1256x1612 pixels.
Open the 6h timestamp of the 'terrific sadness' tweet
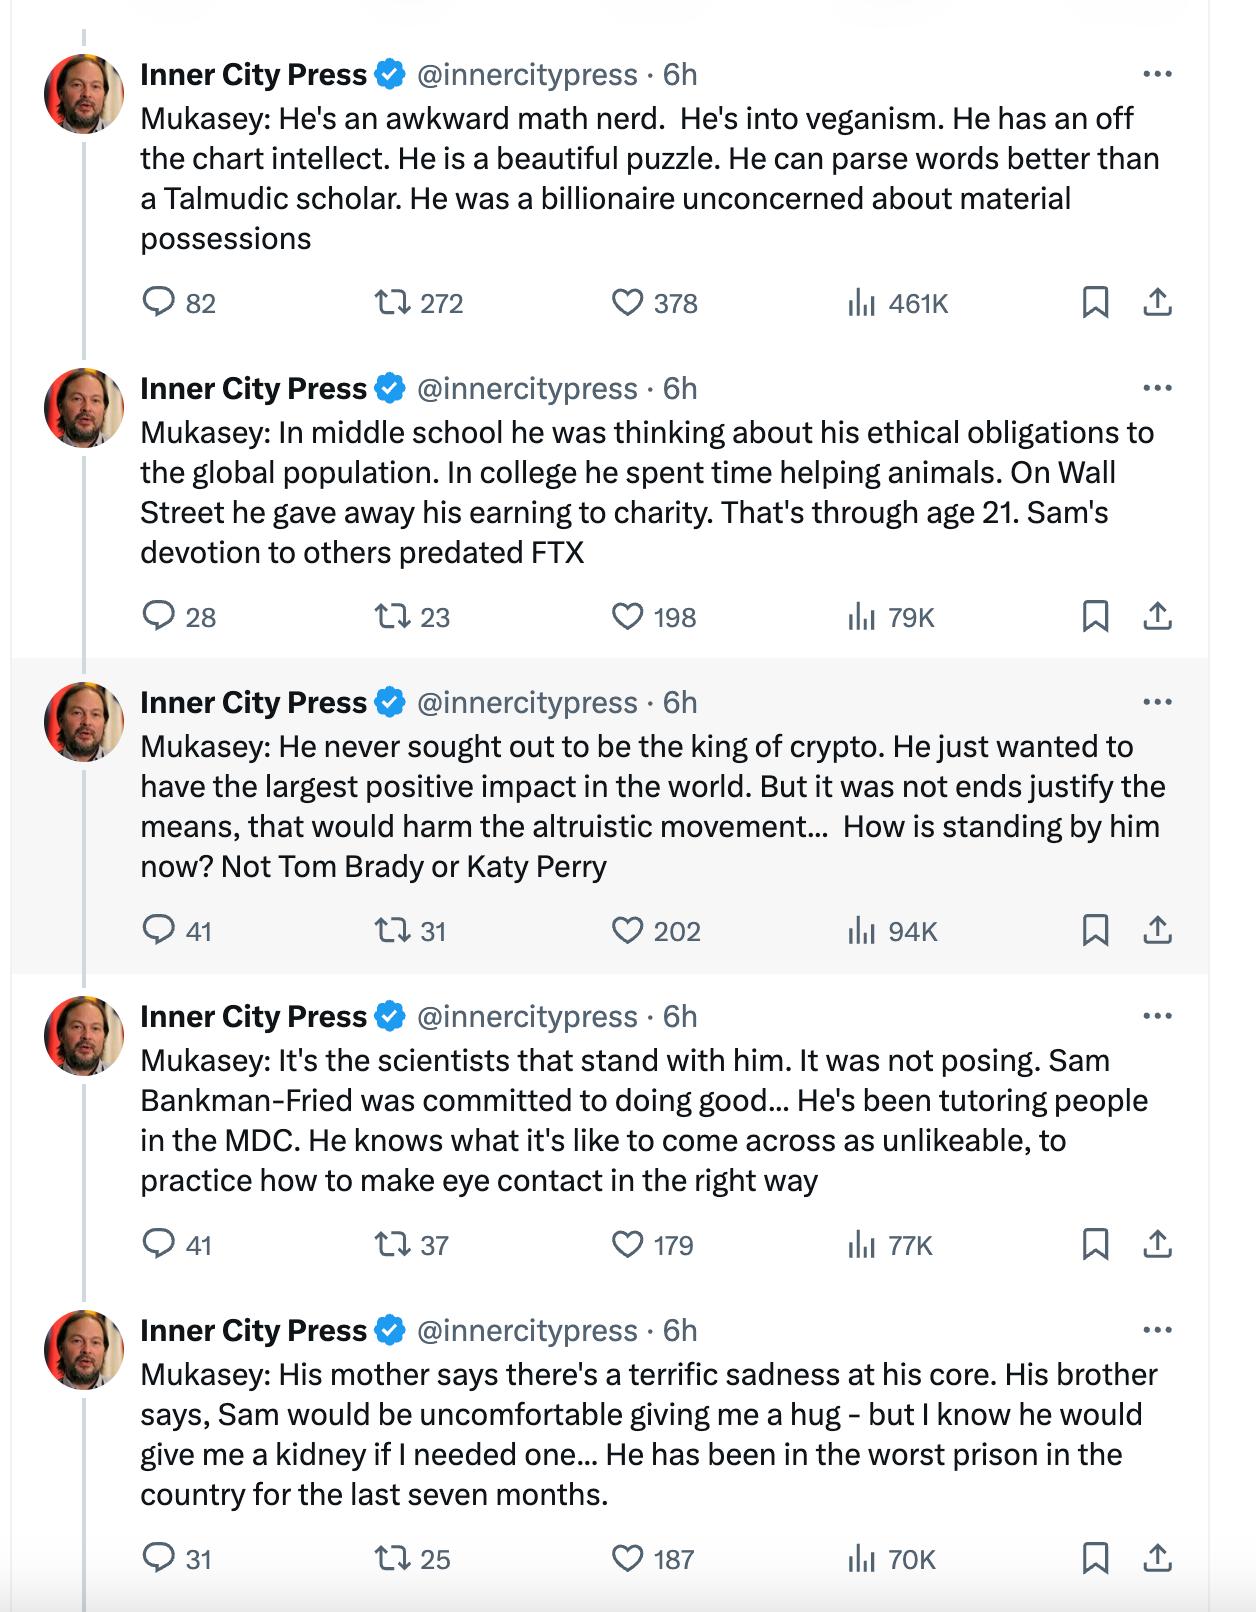[x=680, y=1330]
